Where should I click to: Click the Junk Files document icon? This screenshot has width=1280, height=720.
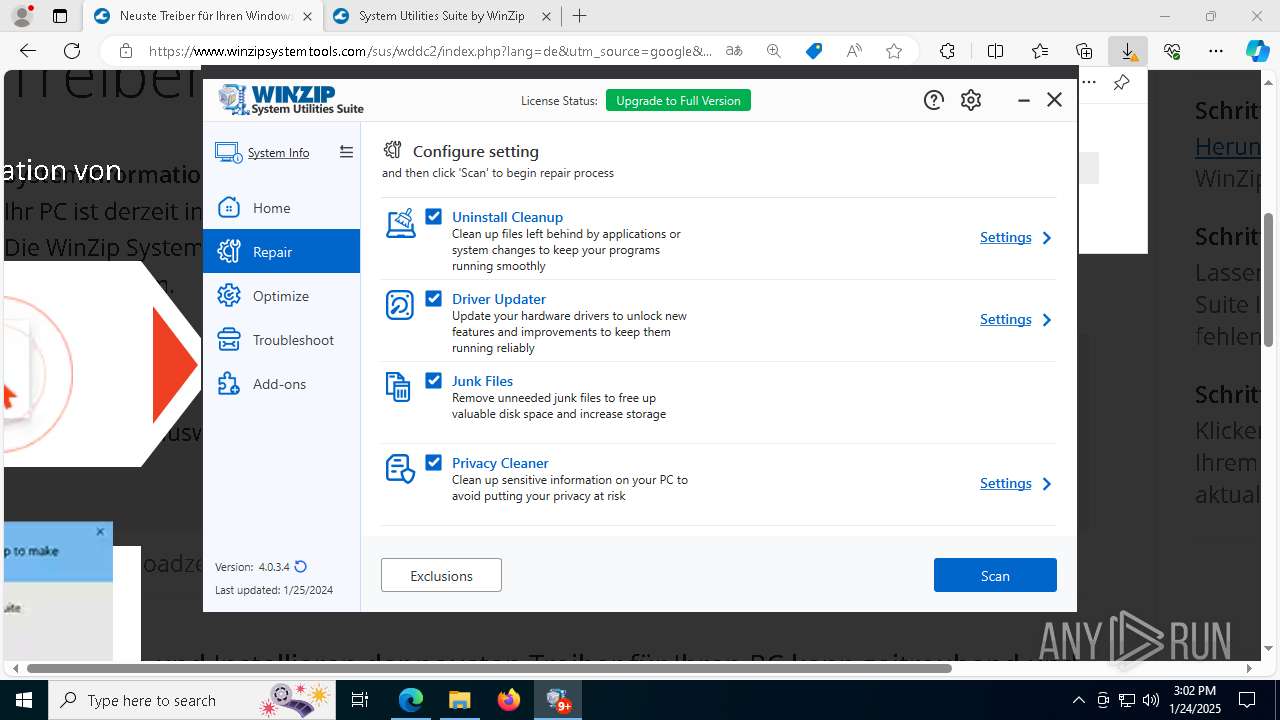click(398, 386)
